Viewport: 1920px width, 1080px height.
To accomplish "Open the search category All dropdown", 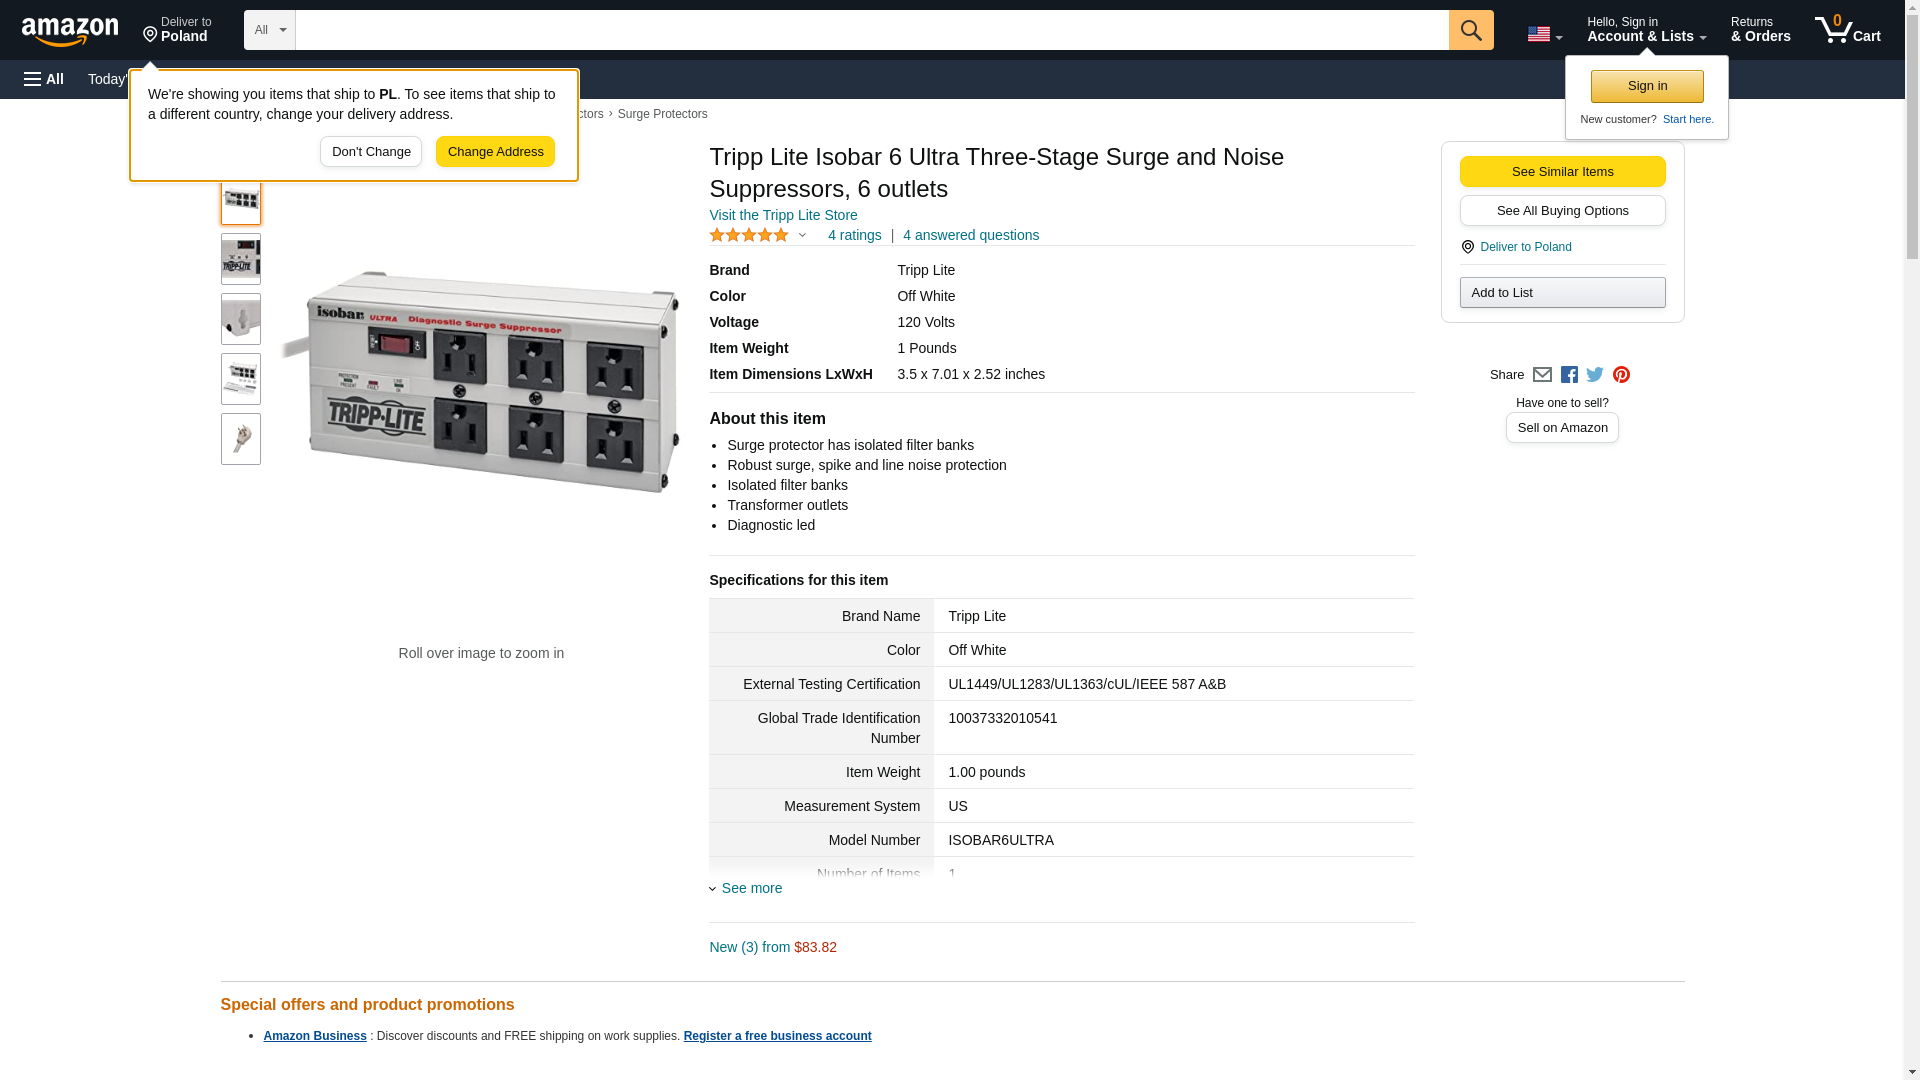I will pyautogui.click(x=269, y=30).
